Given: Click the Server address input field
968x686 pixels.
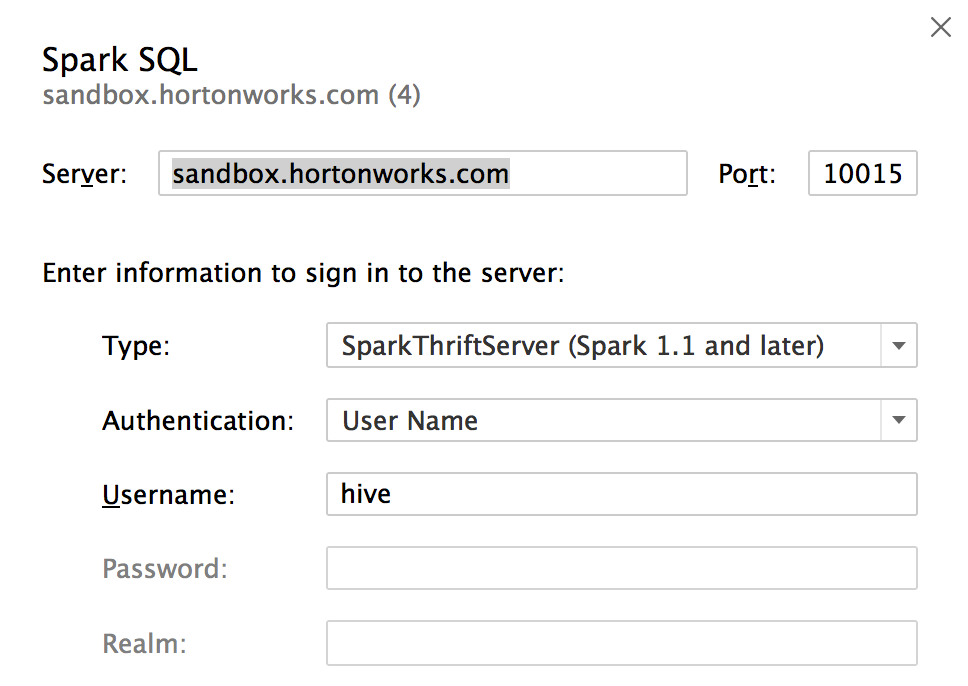Looking at the screenshot, I should coord(422,174).
